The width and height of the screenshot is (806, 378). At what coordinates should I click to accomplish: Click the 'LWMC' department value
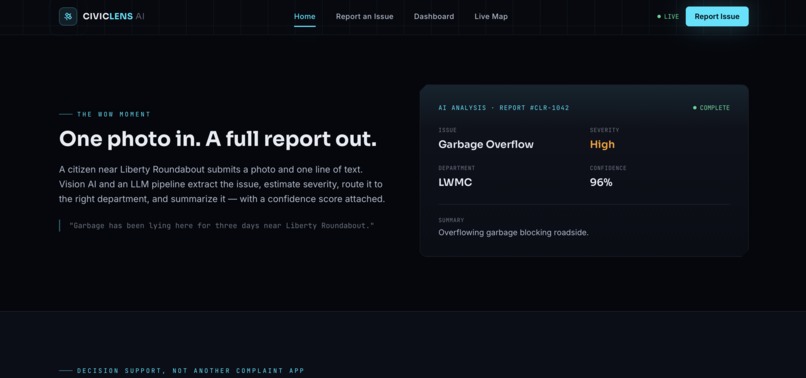455,183
